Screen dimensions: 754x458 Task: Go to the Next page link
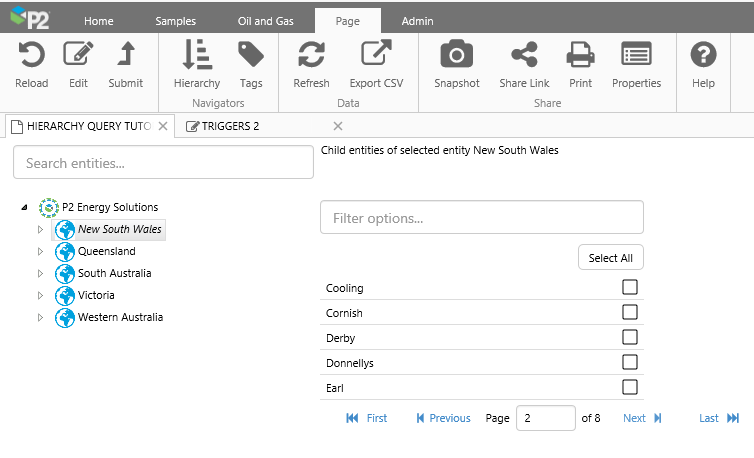pyautogui.click(x=642, y=418)
